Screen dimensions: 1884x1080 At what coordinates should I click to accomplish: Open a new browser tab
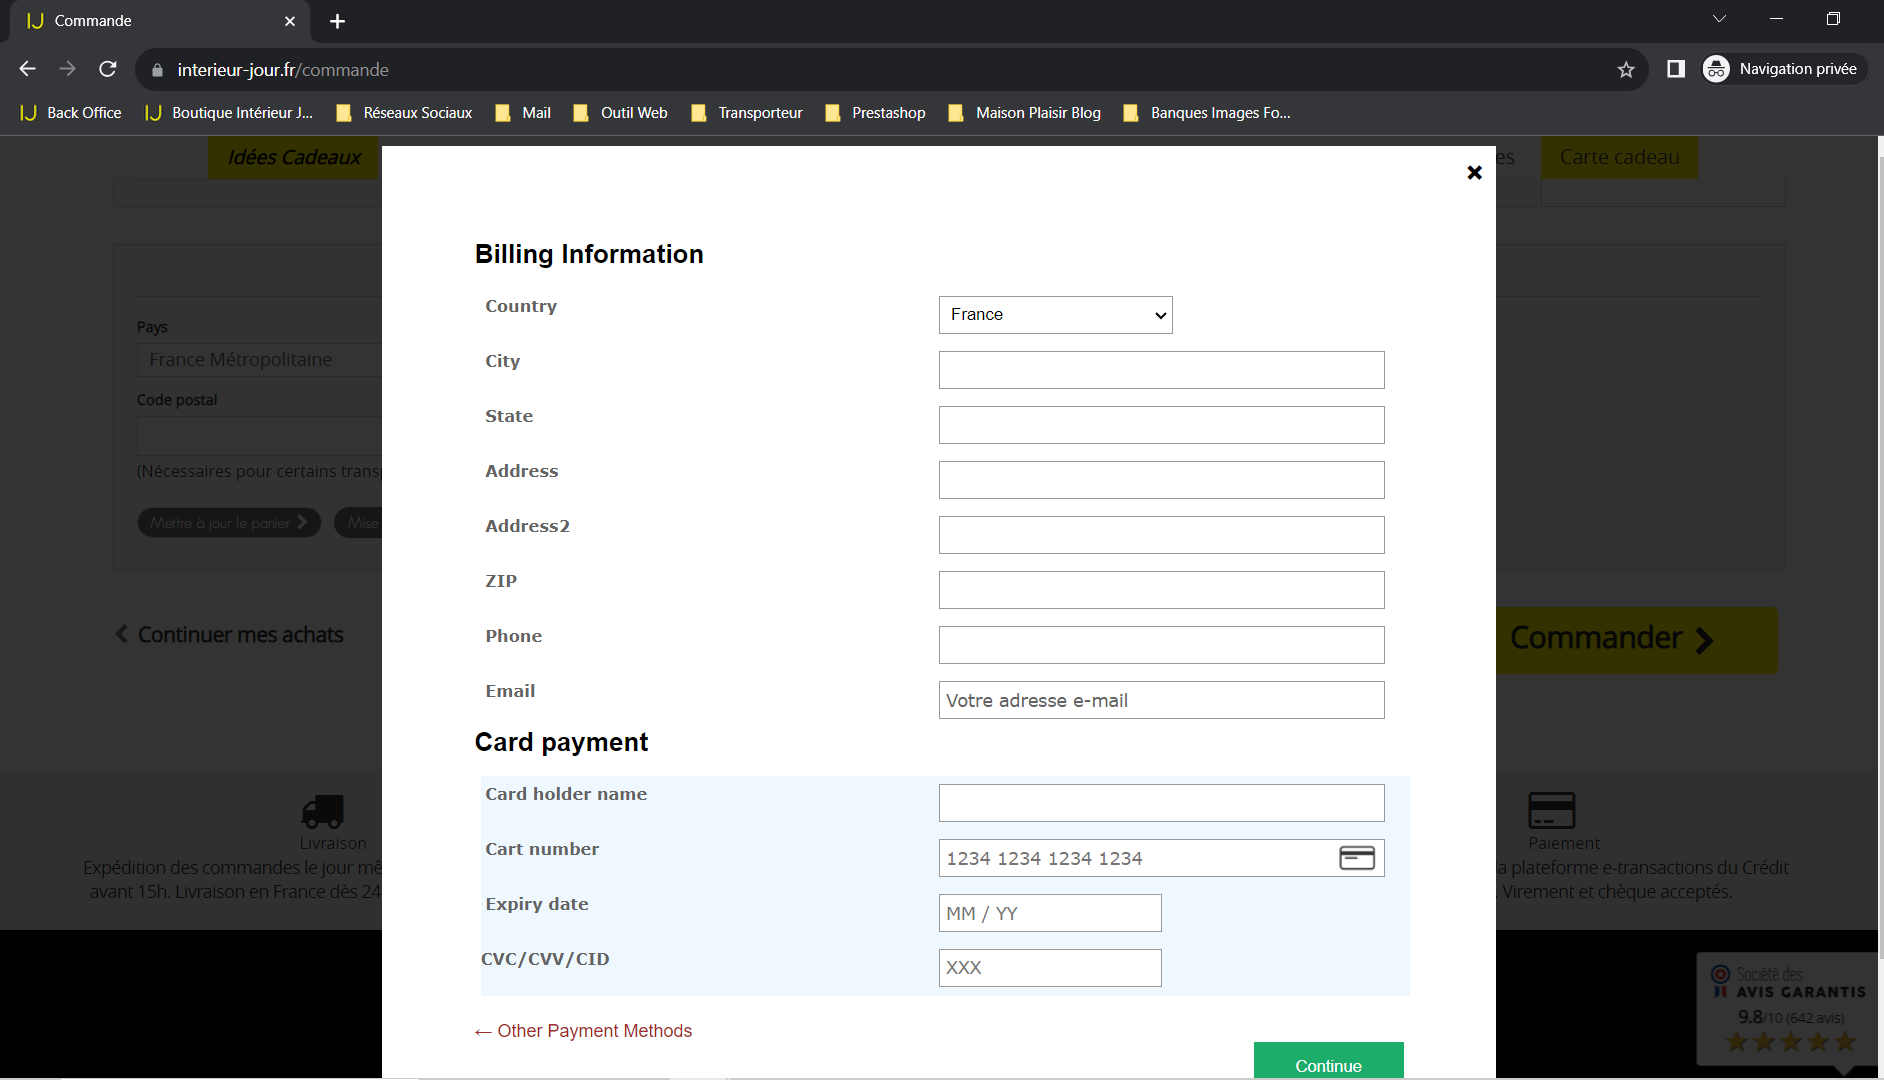(337, 21)
